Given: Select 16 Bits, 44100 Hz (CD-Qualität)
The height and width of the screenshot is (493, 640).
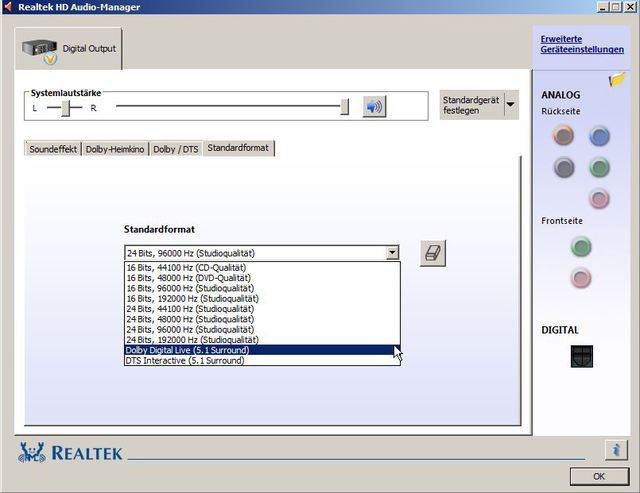Looking at the screenshot, I should [262, 268].
